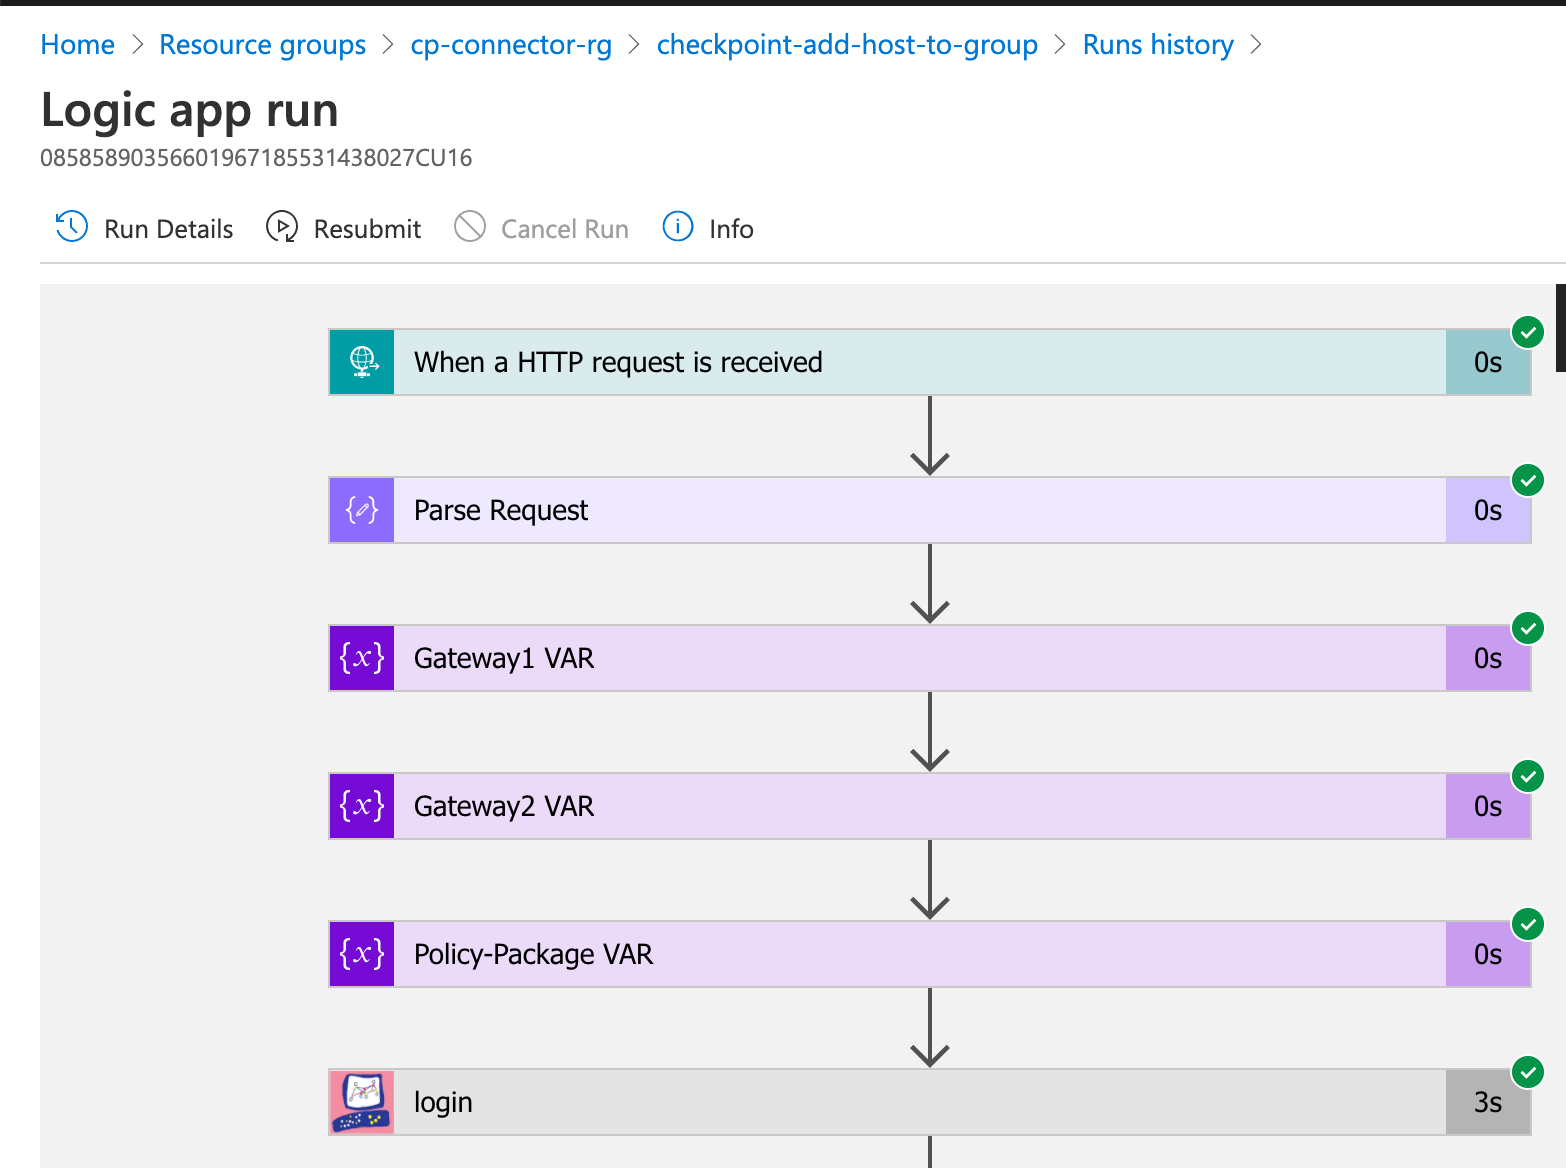The image size is (1566, 1168).
Task: Expand the Gateway1 VAR step
Action: (x=930, y=658)
